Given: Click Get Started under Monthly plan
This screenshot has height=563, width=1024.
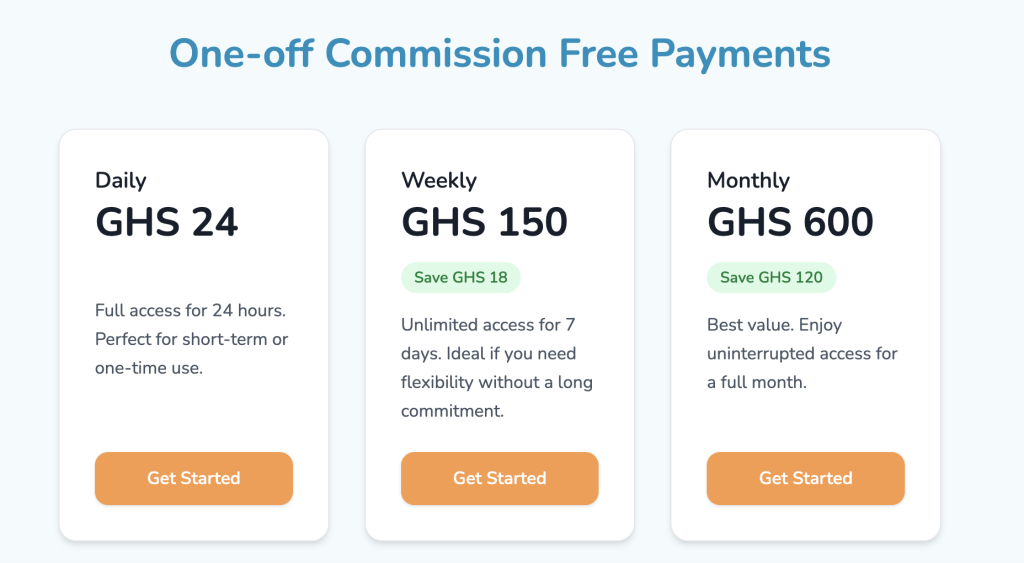Looking at the screenshot, I should click(805, 478).
